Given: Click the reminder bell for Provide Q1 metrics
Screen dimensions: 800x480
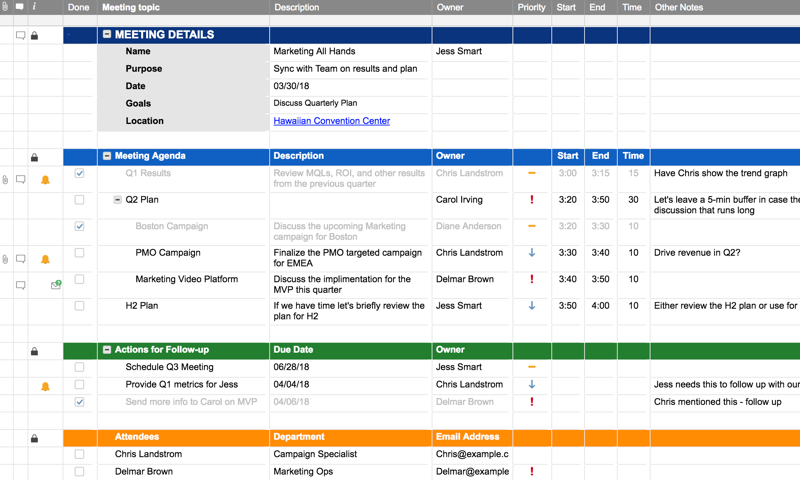Looking at the screenshot, I should click(x=45, y=386).
